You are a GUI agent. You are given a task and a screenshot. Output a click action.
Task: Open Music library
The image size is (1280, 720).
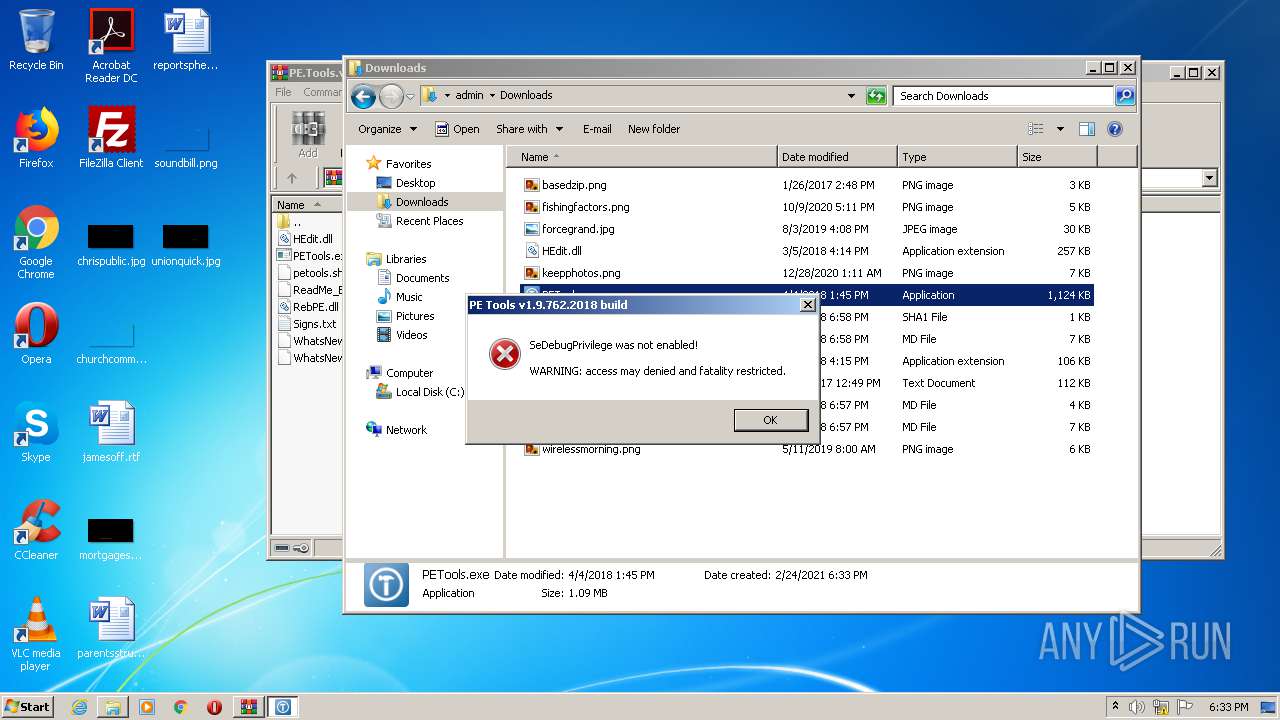(409, 297)
